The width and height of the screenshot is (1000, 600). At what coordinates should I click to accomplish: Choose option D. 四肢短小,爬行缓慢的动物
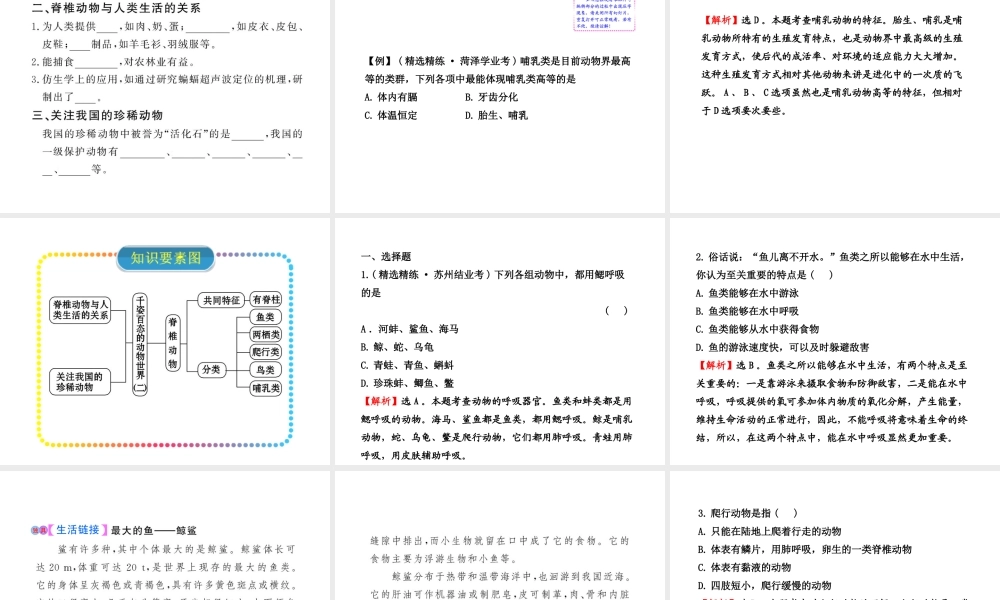click(764, 585)
